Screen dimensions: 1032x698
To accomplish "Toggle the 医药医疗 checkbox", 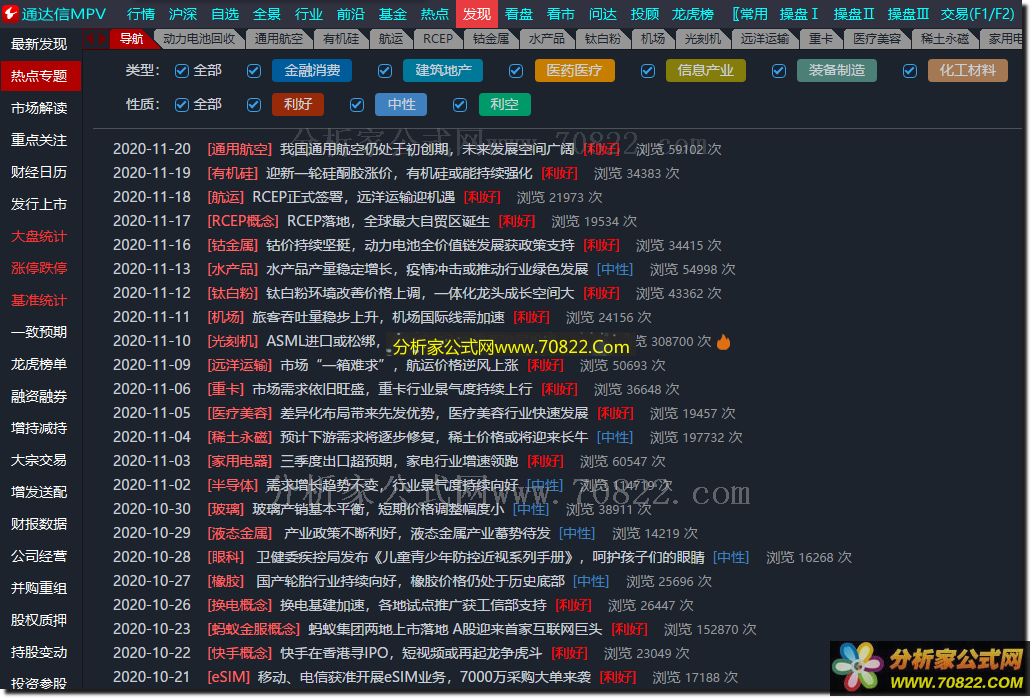I will 516,70.
